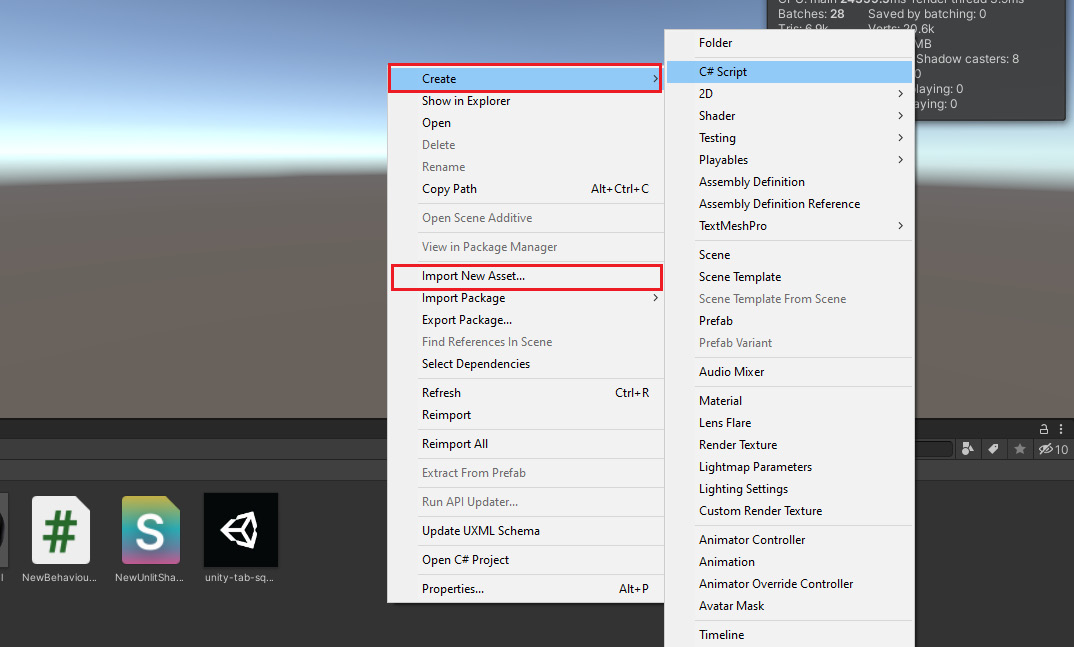This screenshot has width=1074, height=647.
Task: Choose Import New Asset...
Action: tap(525, 276)
